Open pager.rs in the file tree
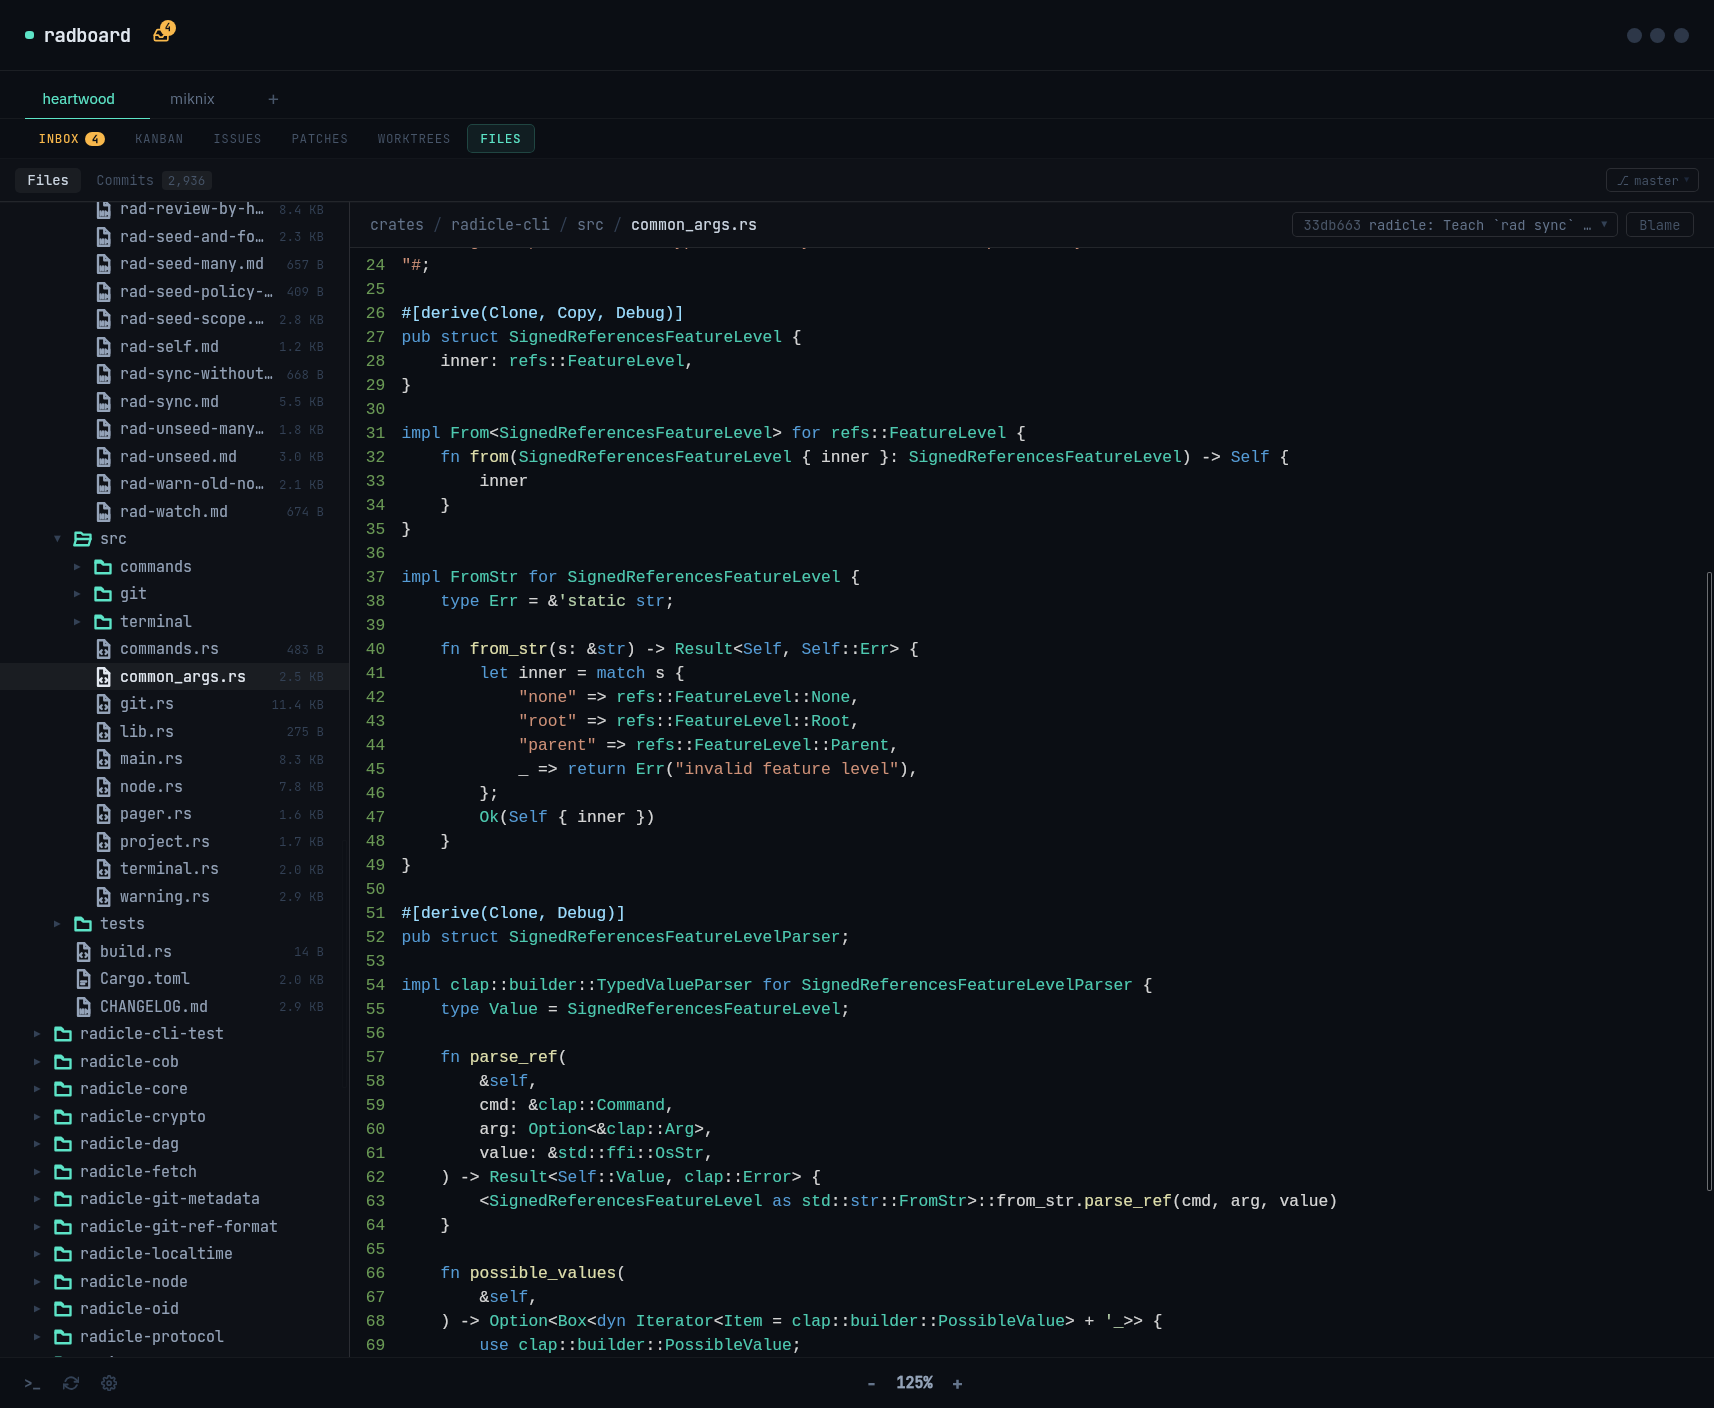 (x=175, y=814)
